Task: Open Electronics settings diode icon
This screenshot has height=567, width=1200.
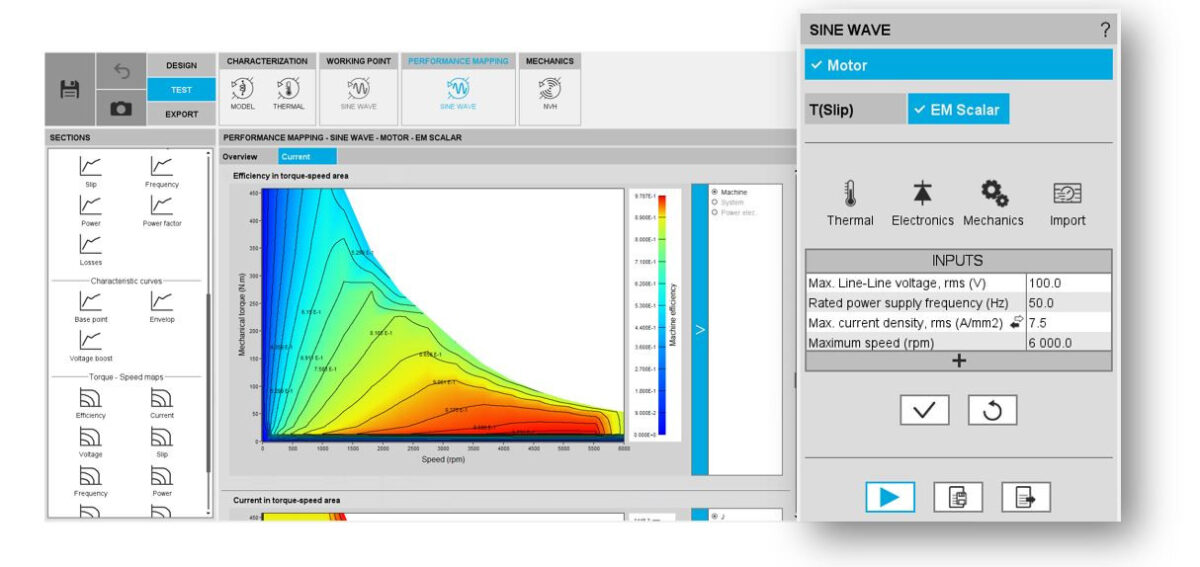Action: pyautogui.click(x=922, y=194)
